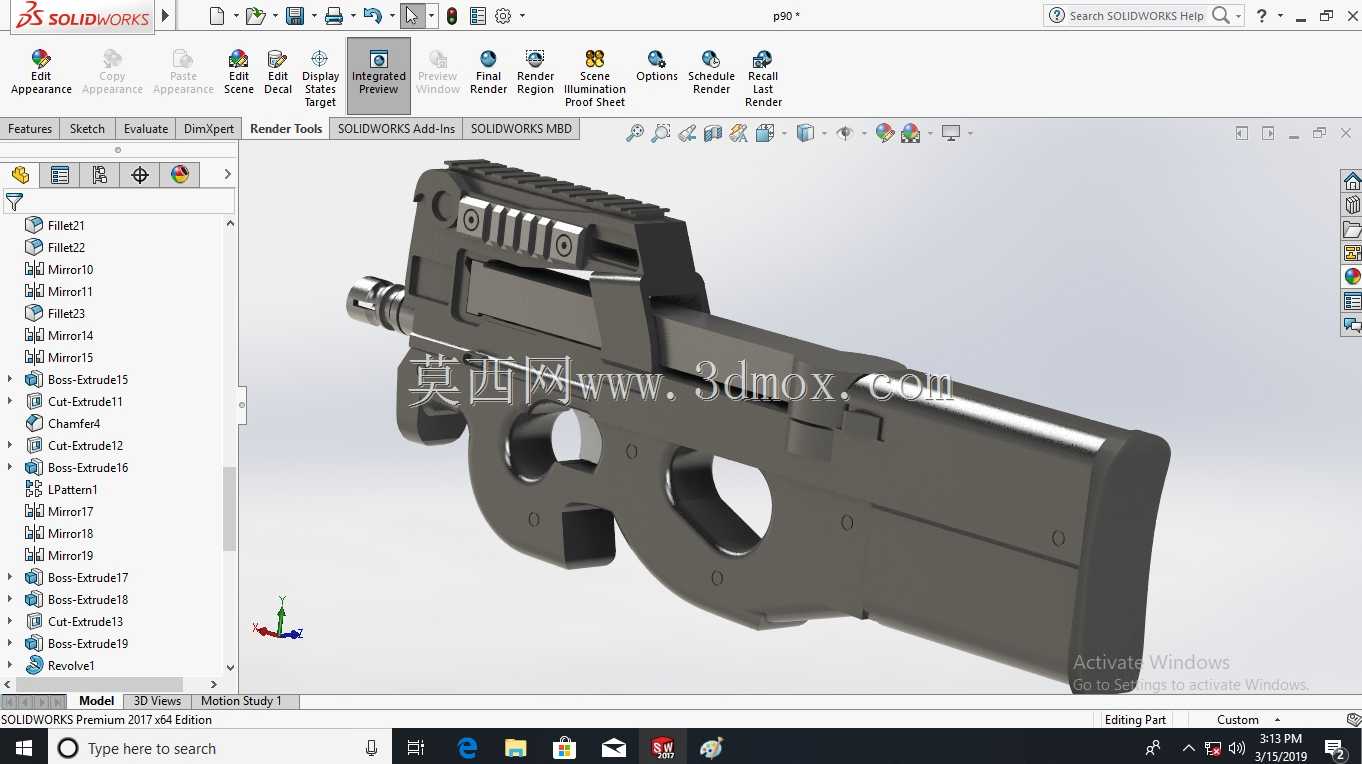Open Schedule Render dialog
This screenshot has height=764, width=1362.
click(x=711, y=72)
